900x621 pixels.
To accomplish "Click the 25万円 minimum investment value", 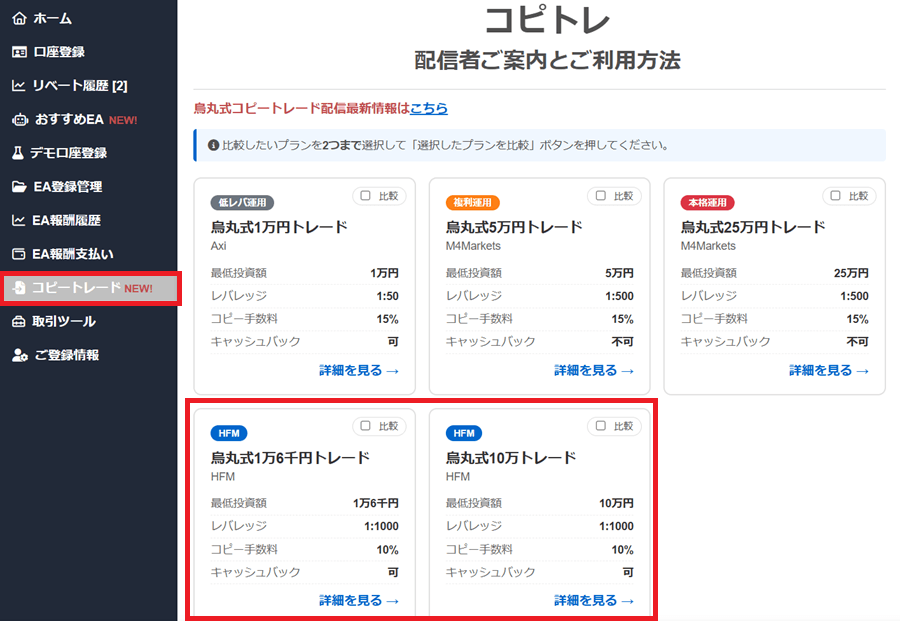I will (851, 273).
